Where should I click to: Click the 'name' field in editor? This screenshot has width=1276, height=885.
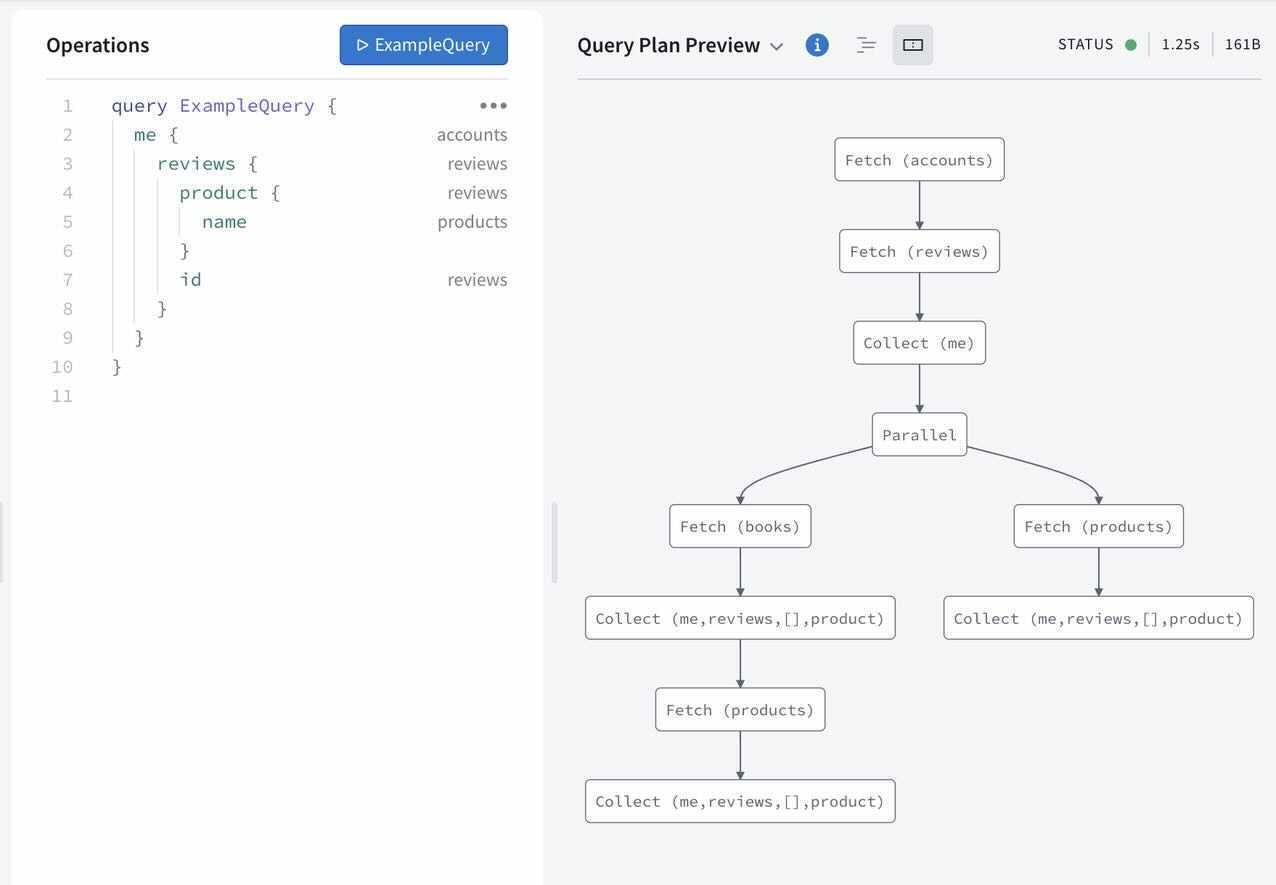(x=224, y=221)
